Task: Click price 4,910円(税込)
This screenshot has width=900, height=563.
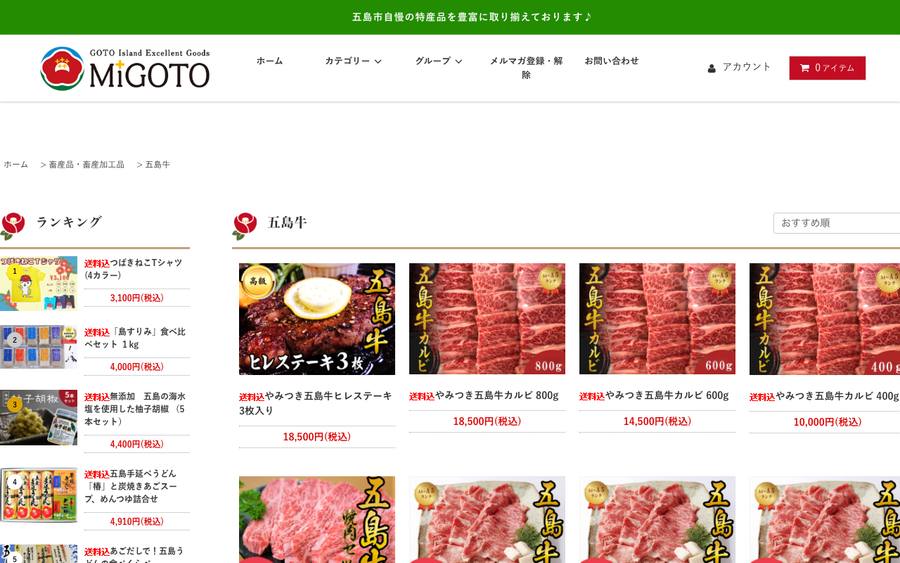Action: coord(137,522)
